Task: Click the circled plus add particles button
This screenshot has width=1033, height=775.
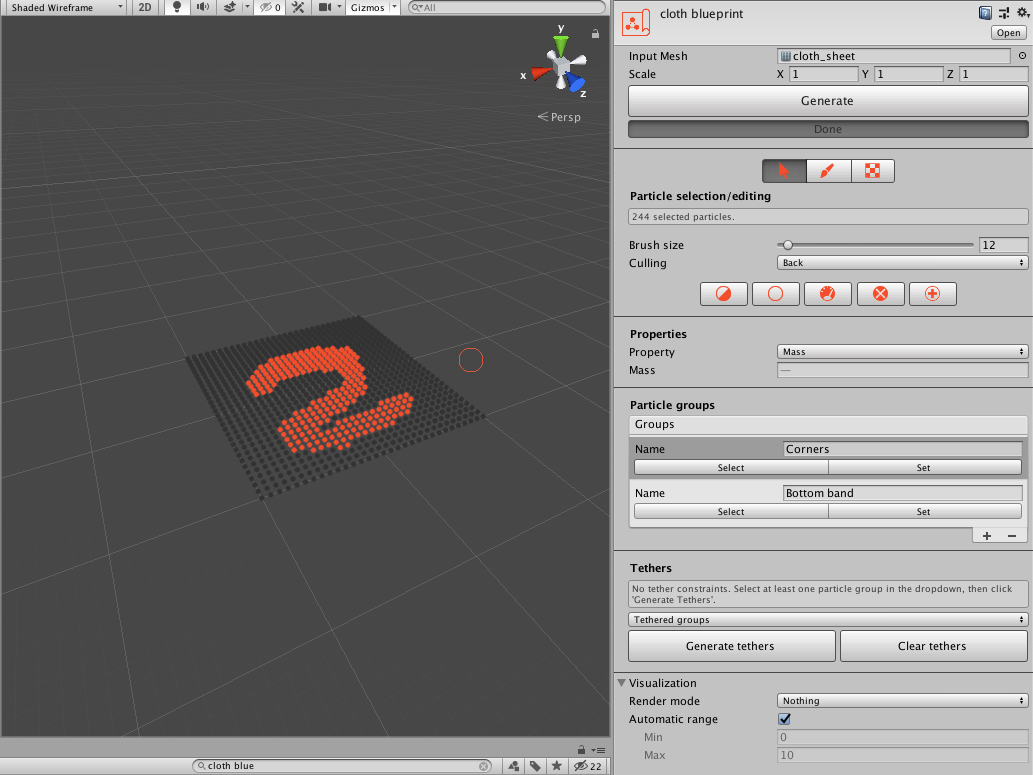Action: click(x=932, y=294)
